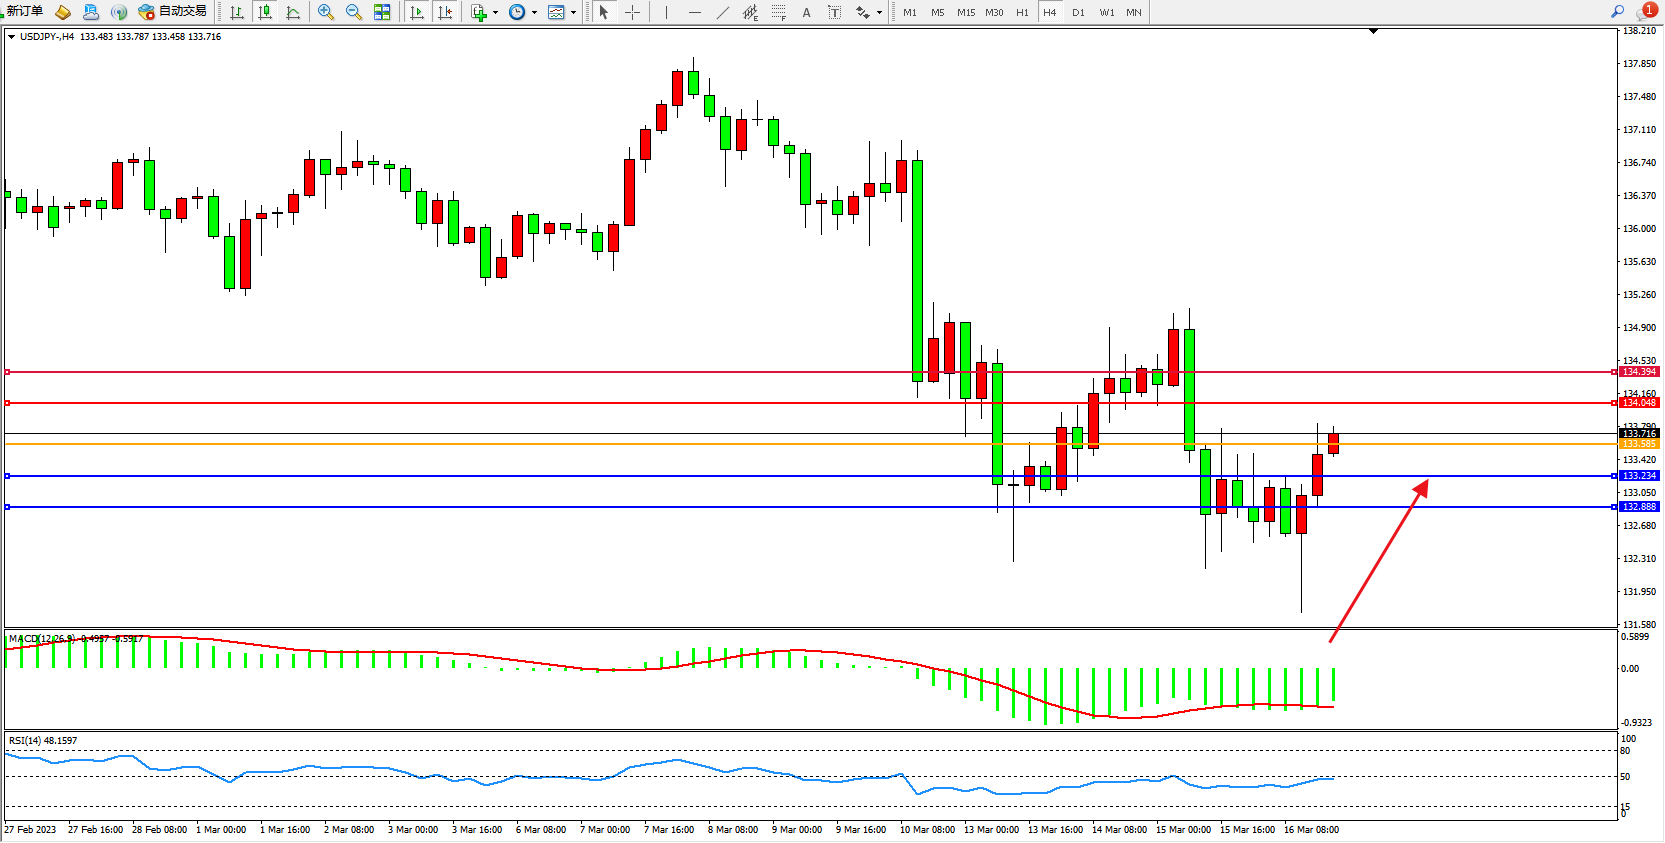Screen dimensions: 1665x843
Task: Open the indicators list dropdown arrow
Action: pos(495,13)
